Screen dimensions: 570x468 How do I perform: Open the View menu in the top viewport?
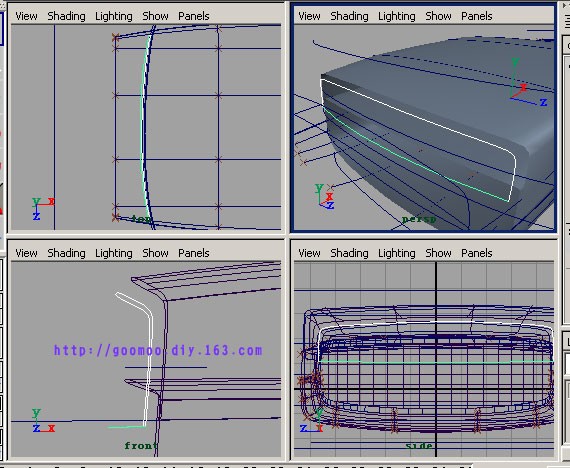(x=26, y=16)
